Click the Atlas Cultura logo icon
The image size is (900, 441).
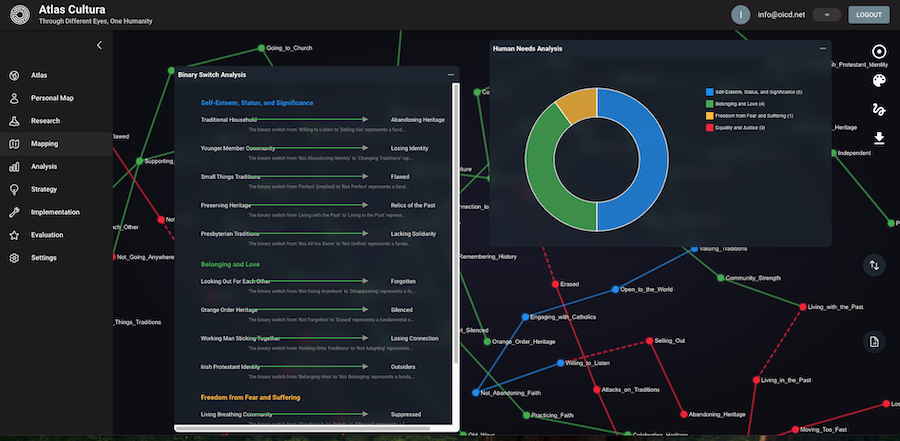tap(20, 15)
